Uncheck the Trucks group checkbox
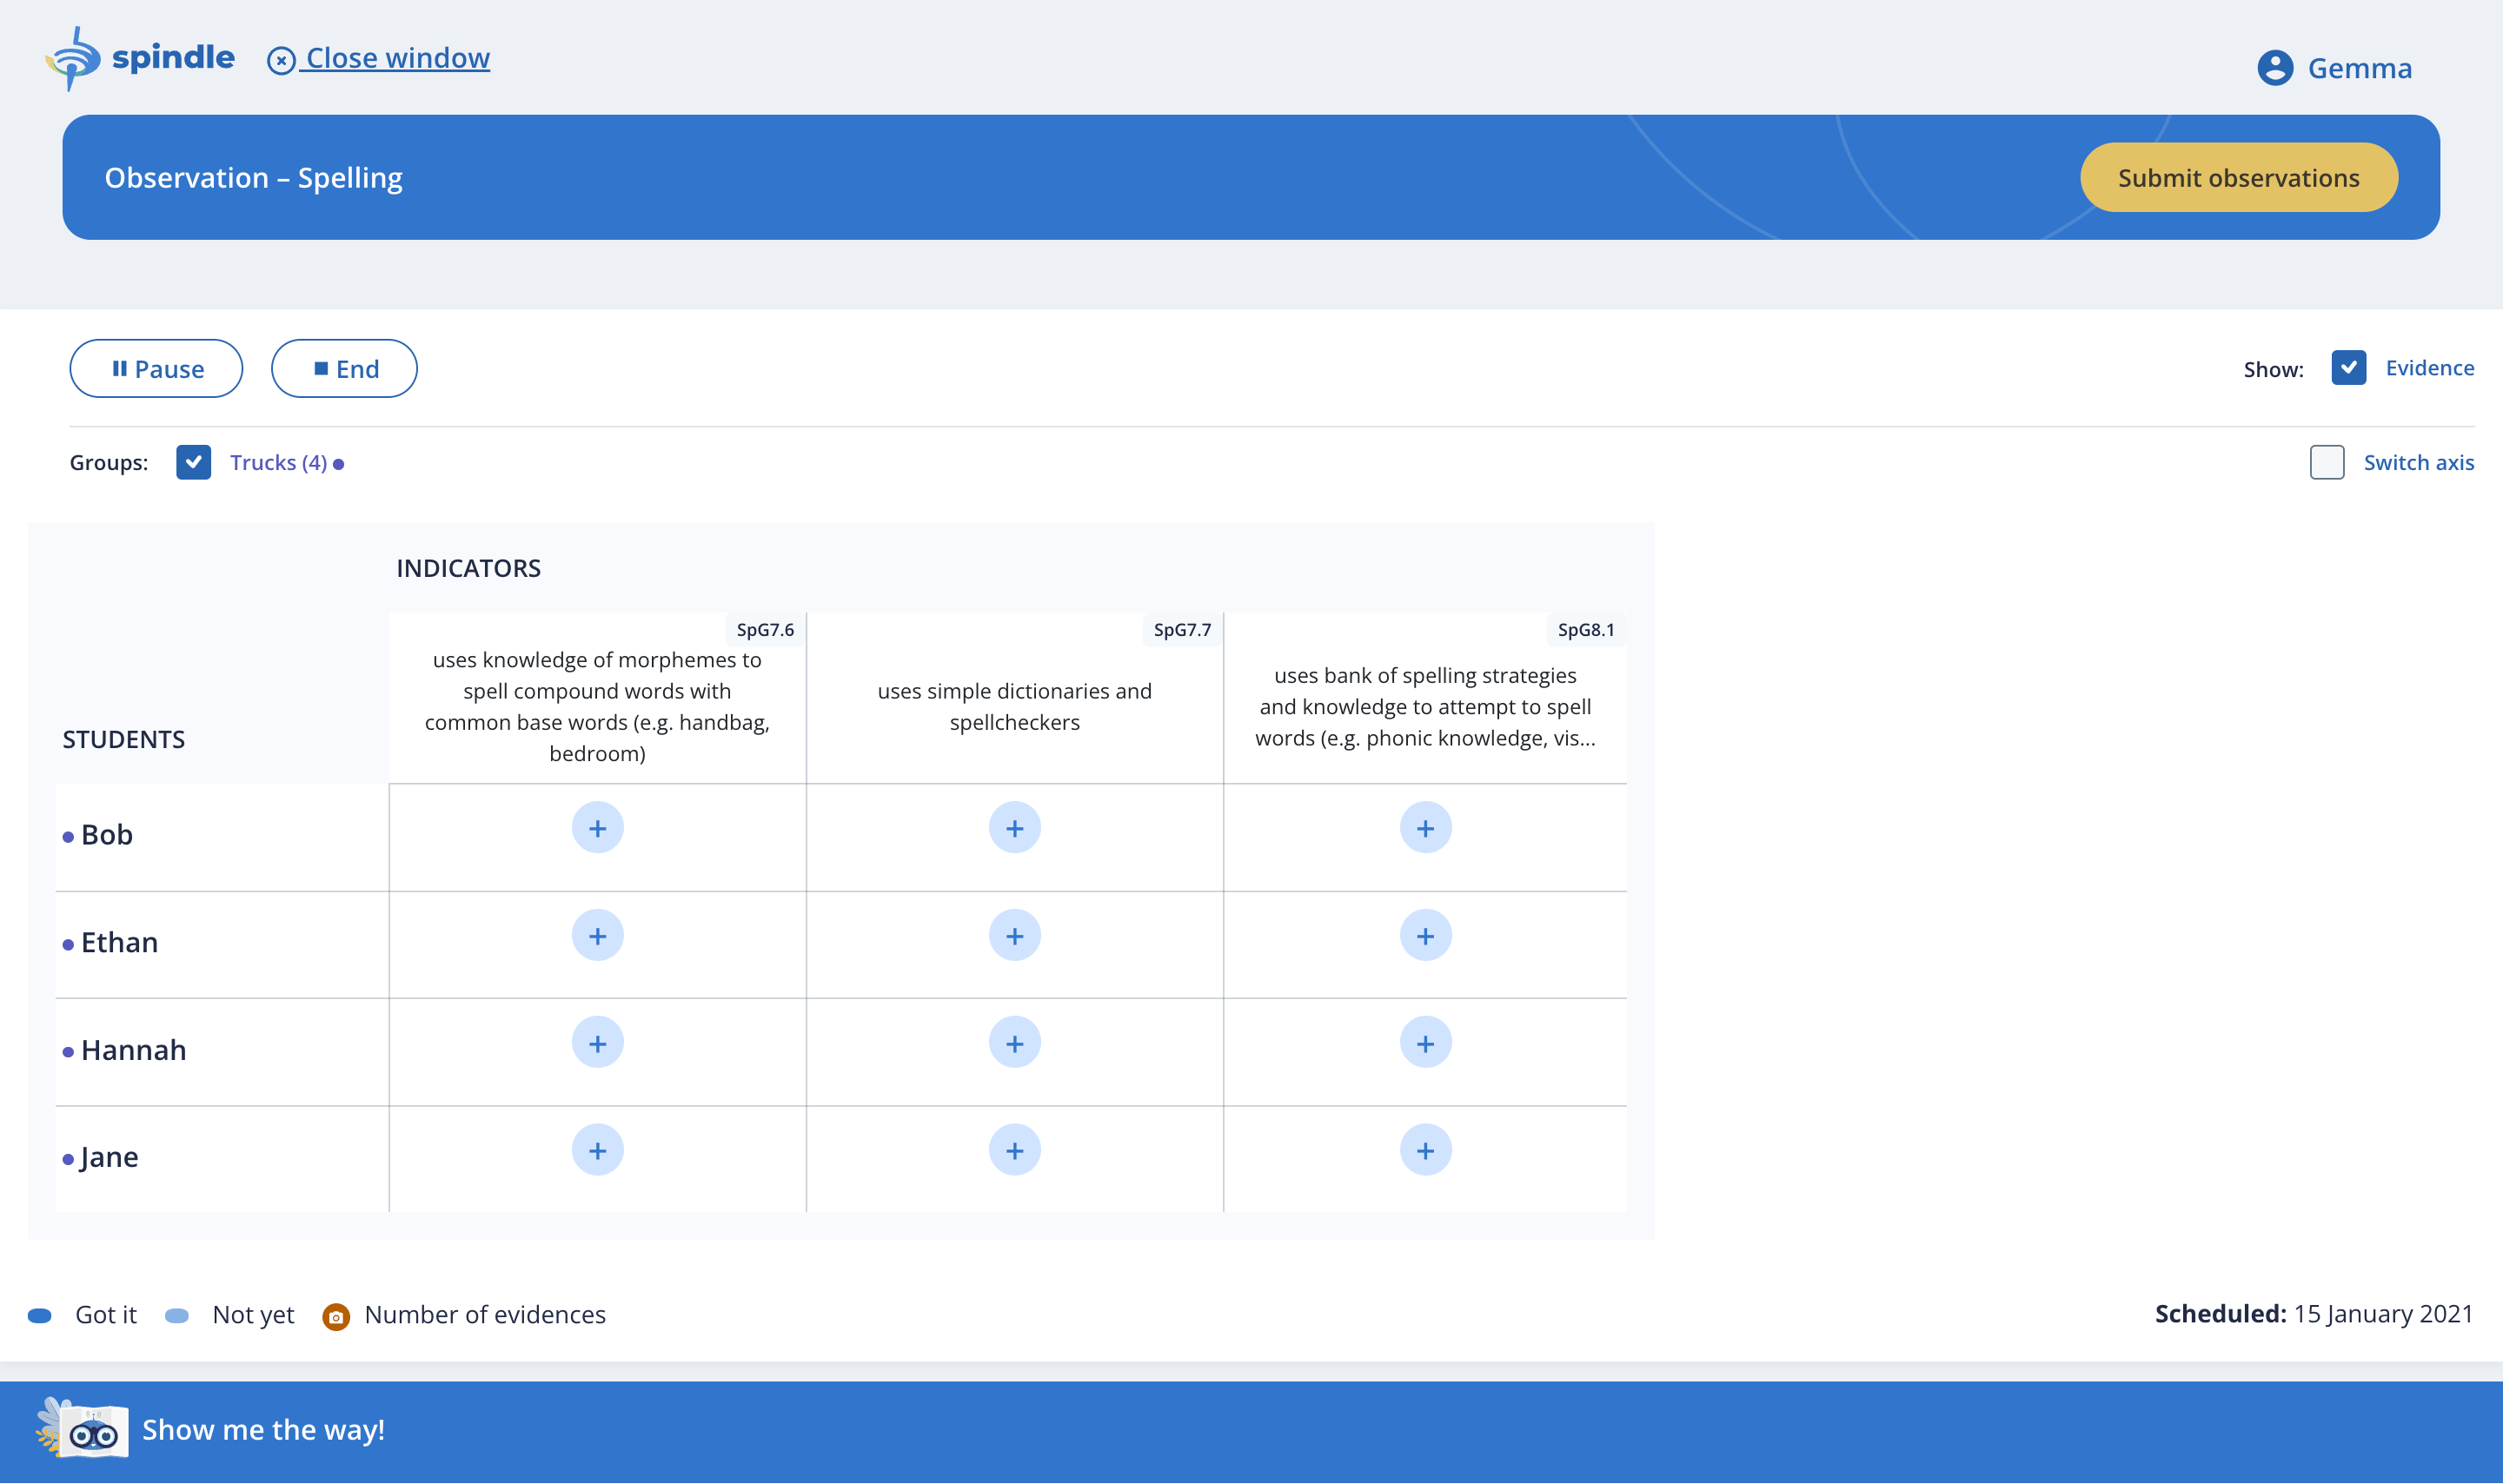Viewport: 2503px width, 1484px height. click(x=193, y=462)
